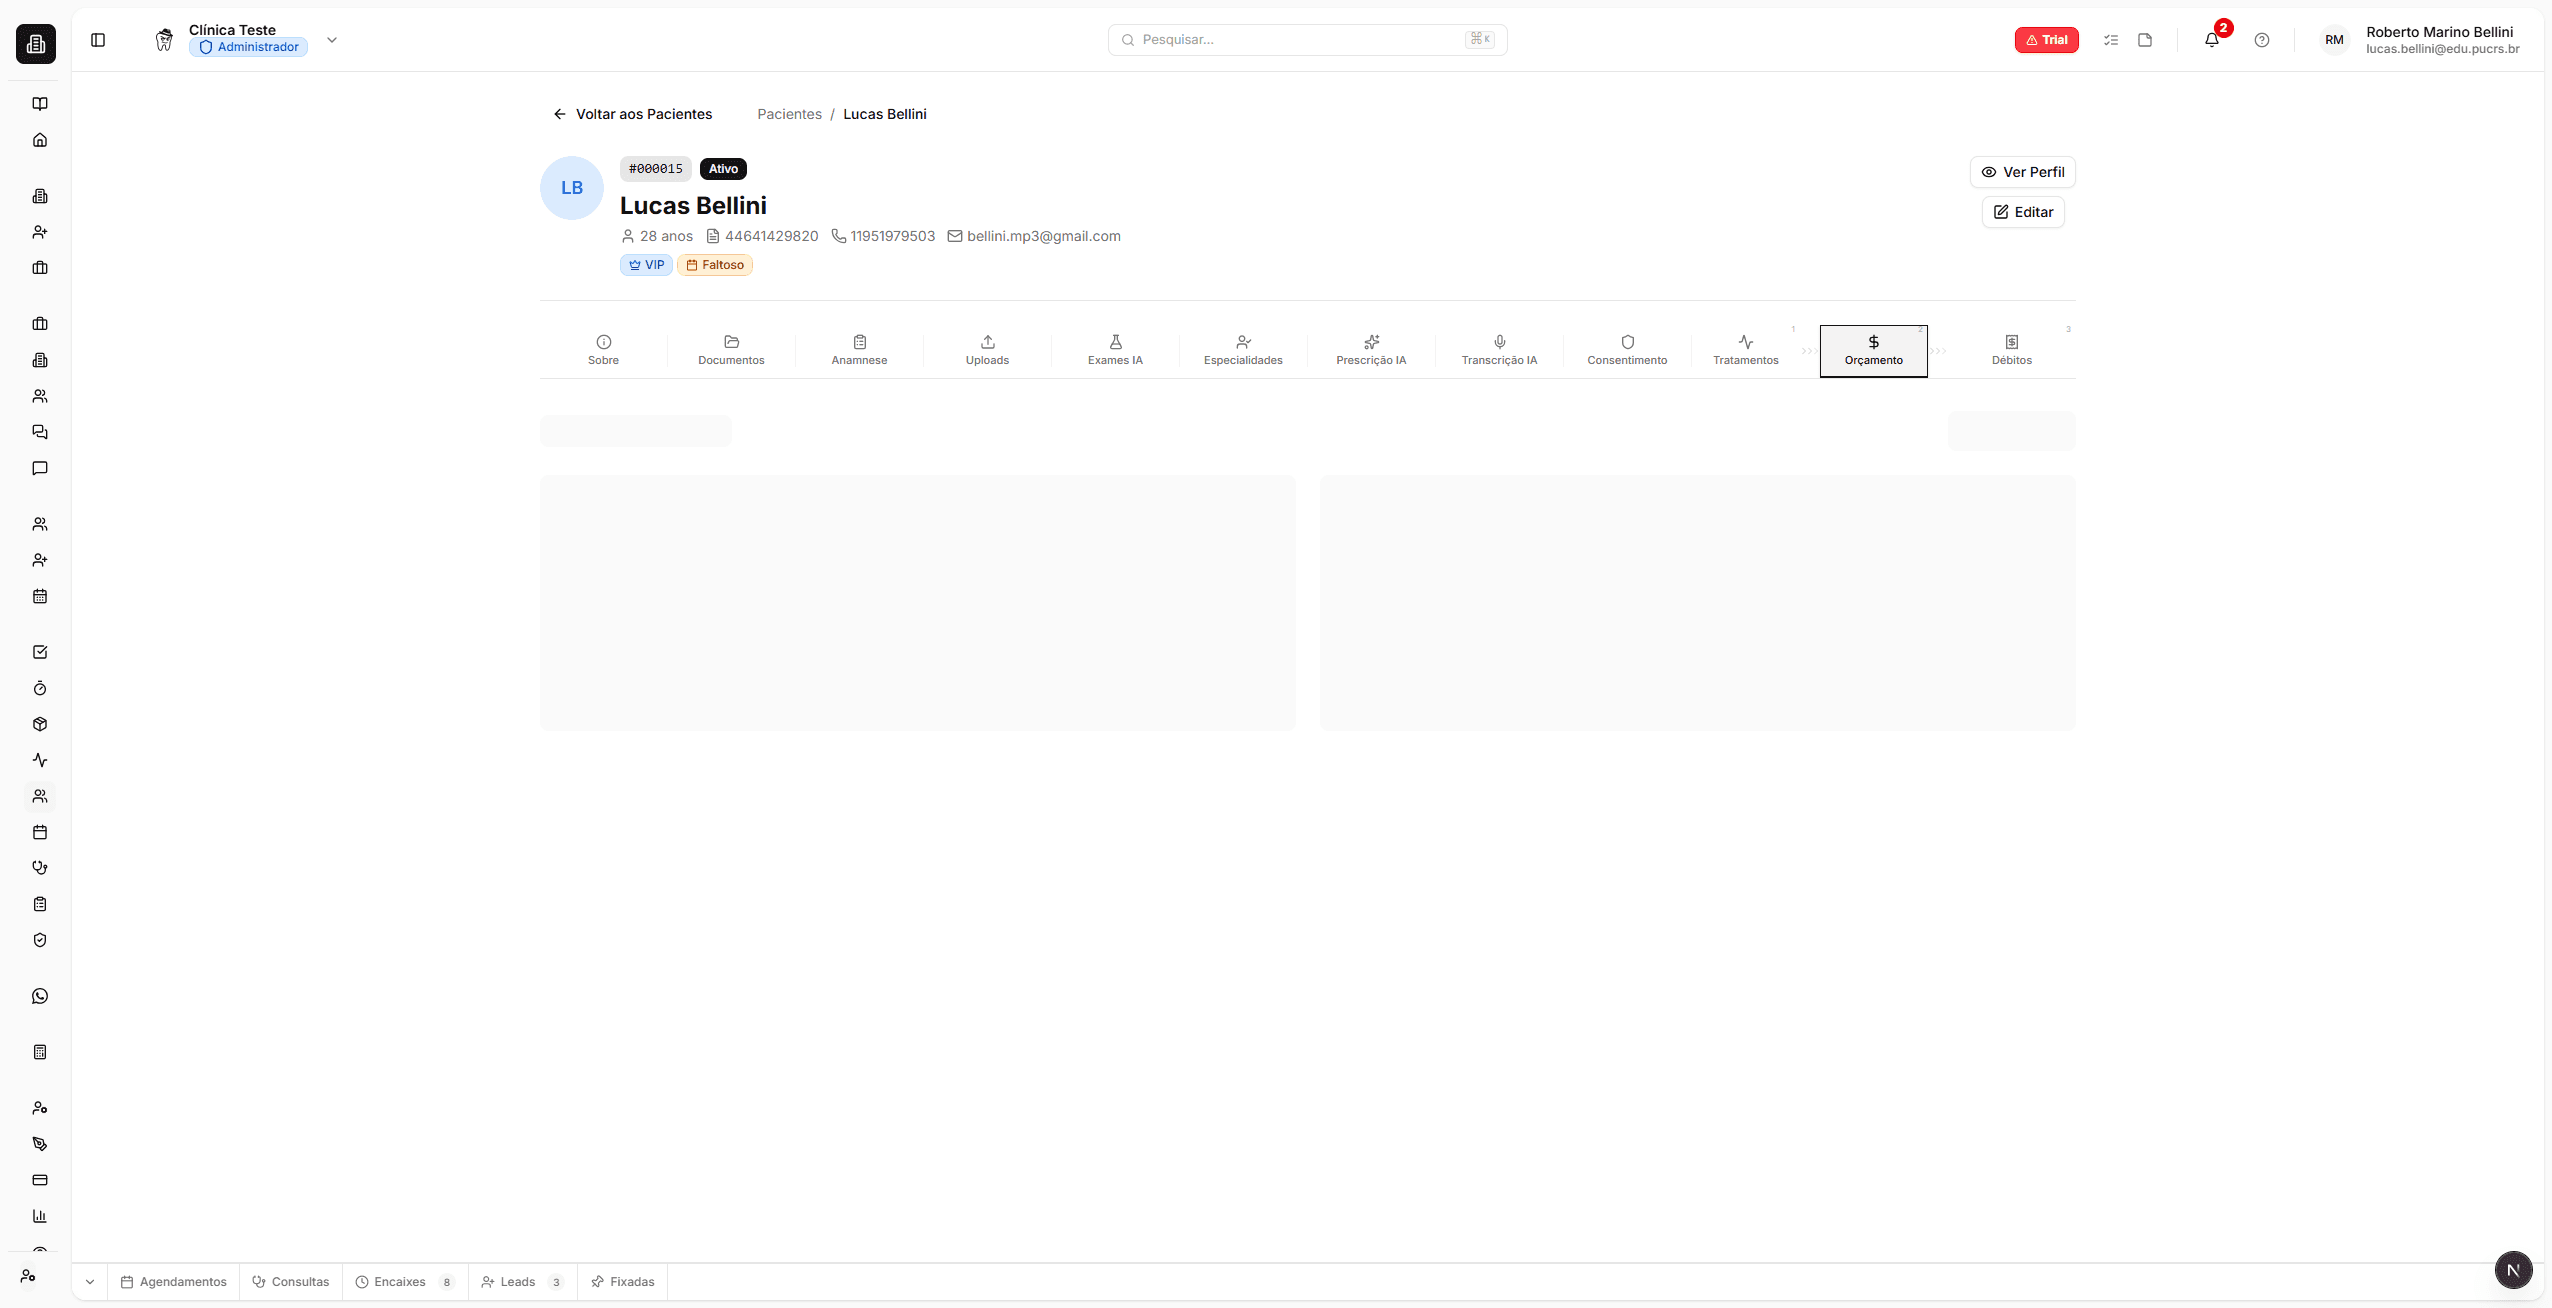Click the Ver Perfil button
2552x1308 pixels.
click(x=2022, y=171)
